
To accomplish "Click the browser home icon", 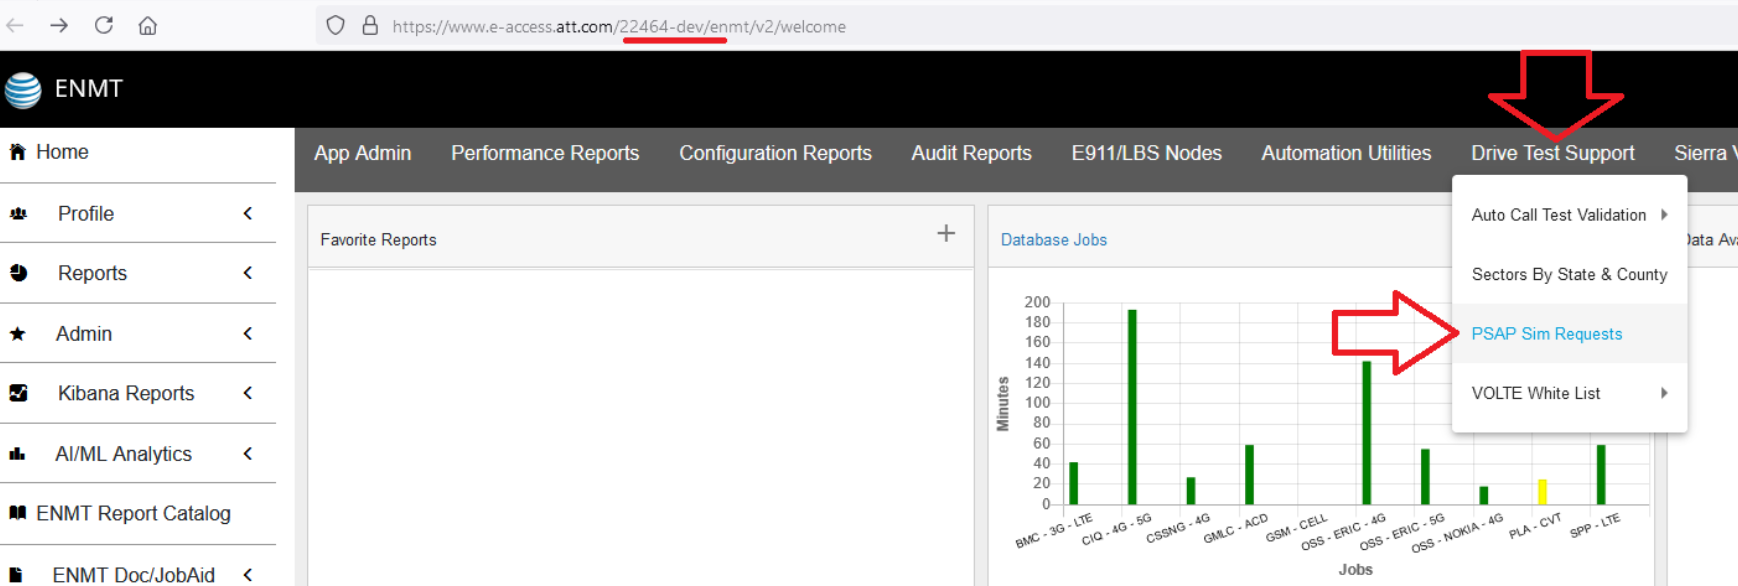I will tap(148, 26).
